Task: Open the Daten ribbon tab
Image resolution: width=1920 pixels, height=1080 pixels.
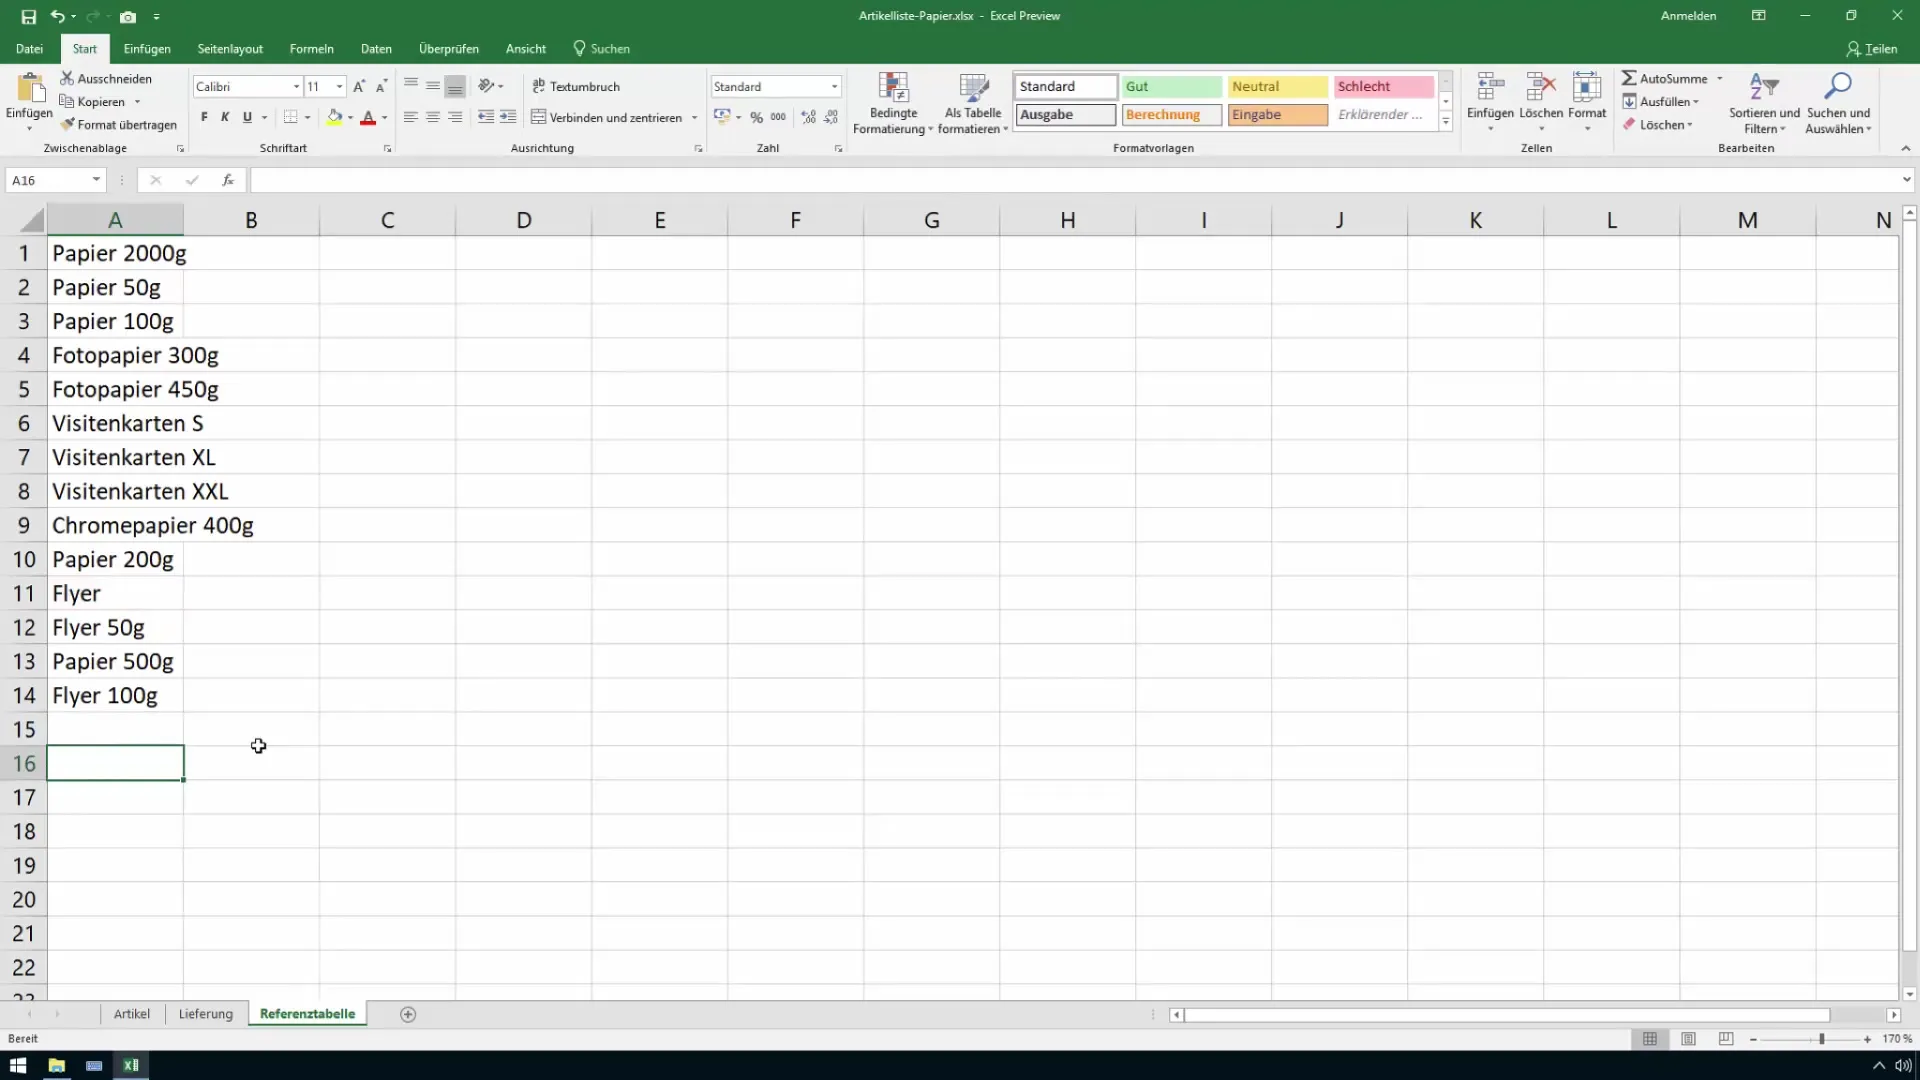Action: pos(376,48)
